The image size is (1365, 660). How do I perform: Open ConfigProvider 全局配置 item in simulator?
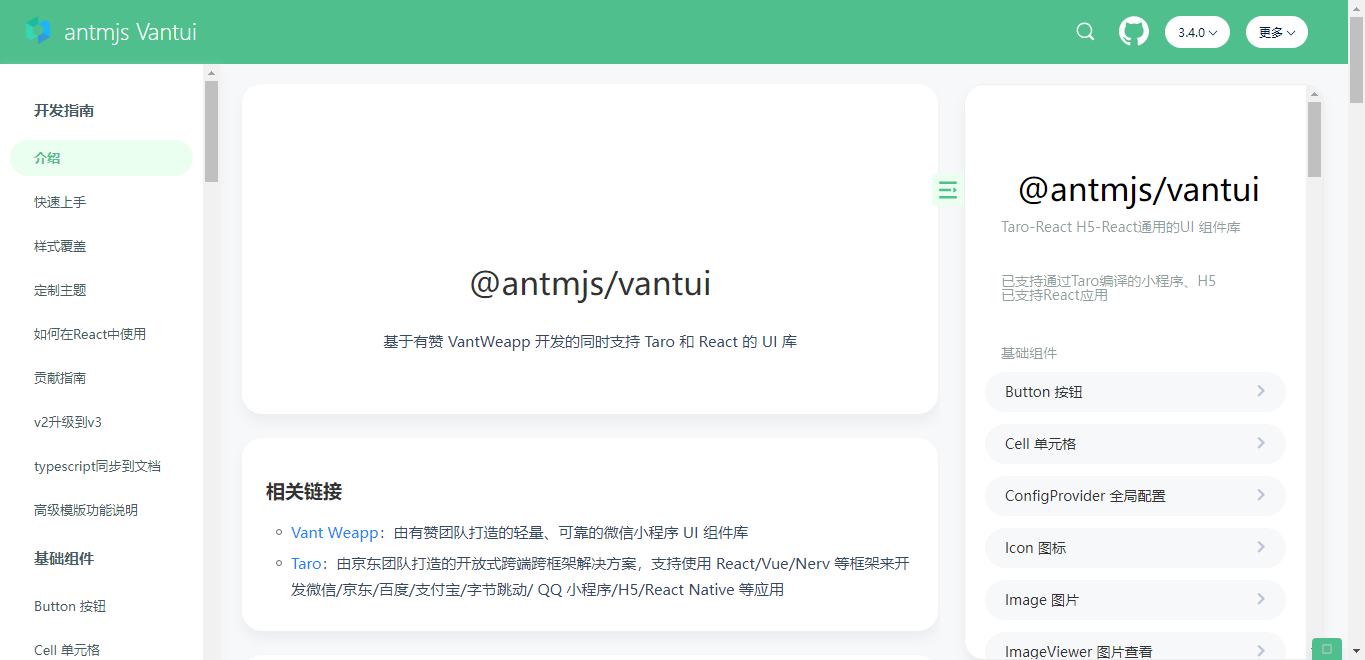1135,496
